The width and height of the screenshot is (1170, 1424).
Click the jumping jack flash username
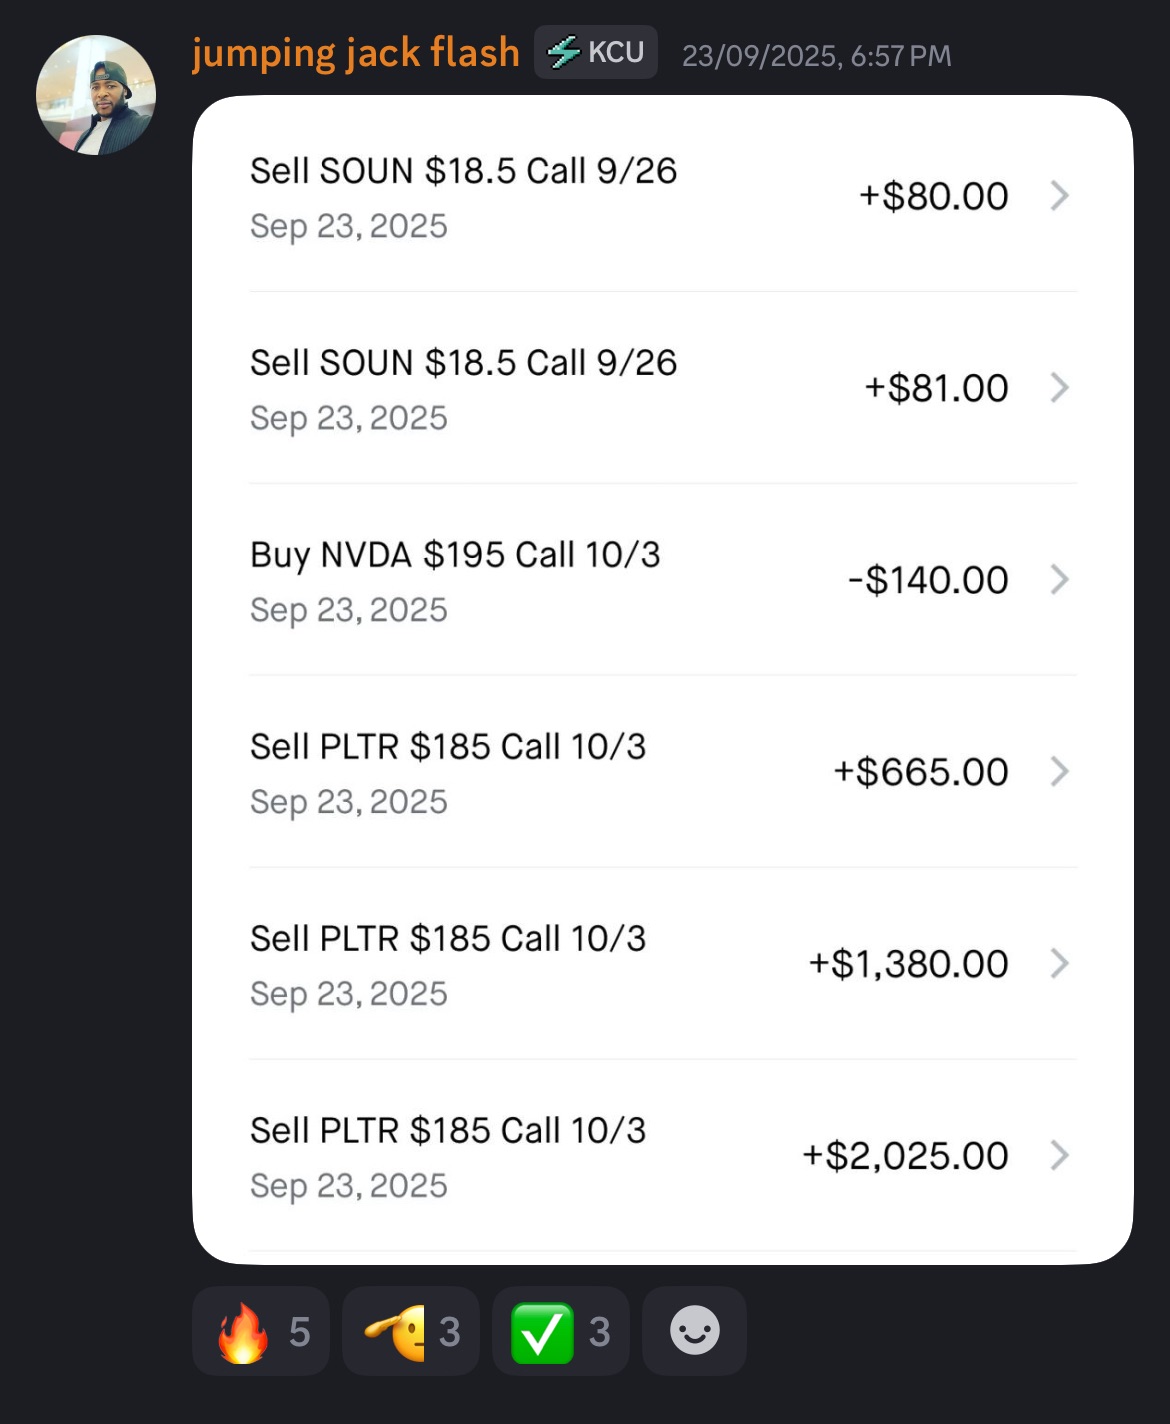(x=356, y=53)
